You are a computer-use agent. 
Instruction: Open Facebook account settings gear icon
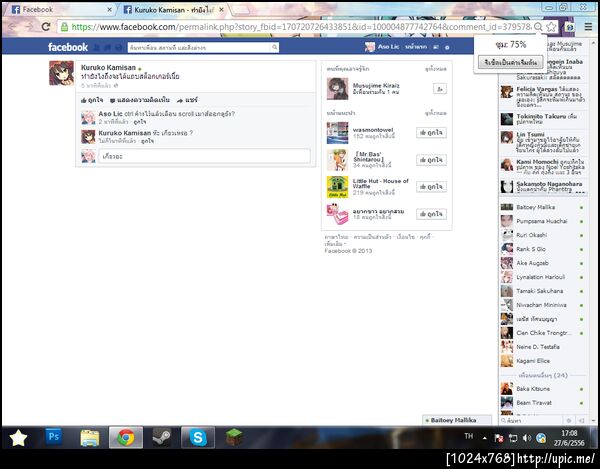click(447, 47)
